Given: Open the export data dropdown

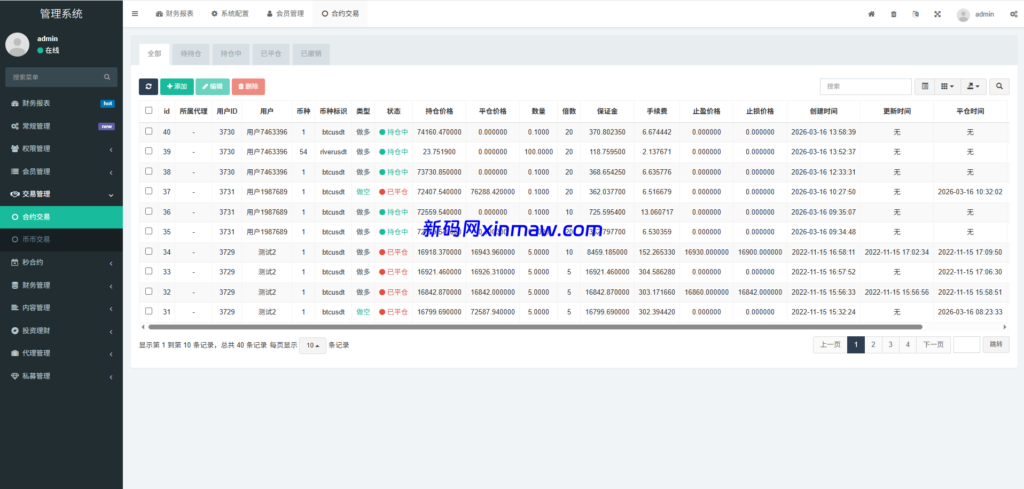Looking at the screenshot, I should click(973, 86).
